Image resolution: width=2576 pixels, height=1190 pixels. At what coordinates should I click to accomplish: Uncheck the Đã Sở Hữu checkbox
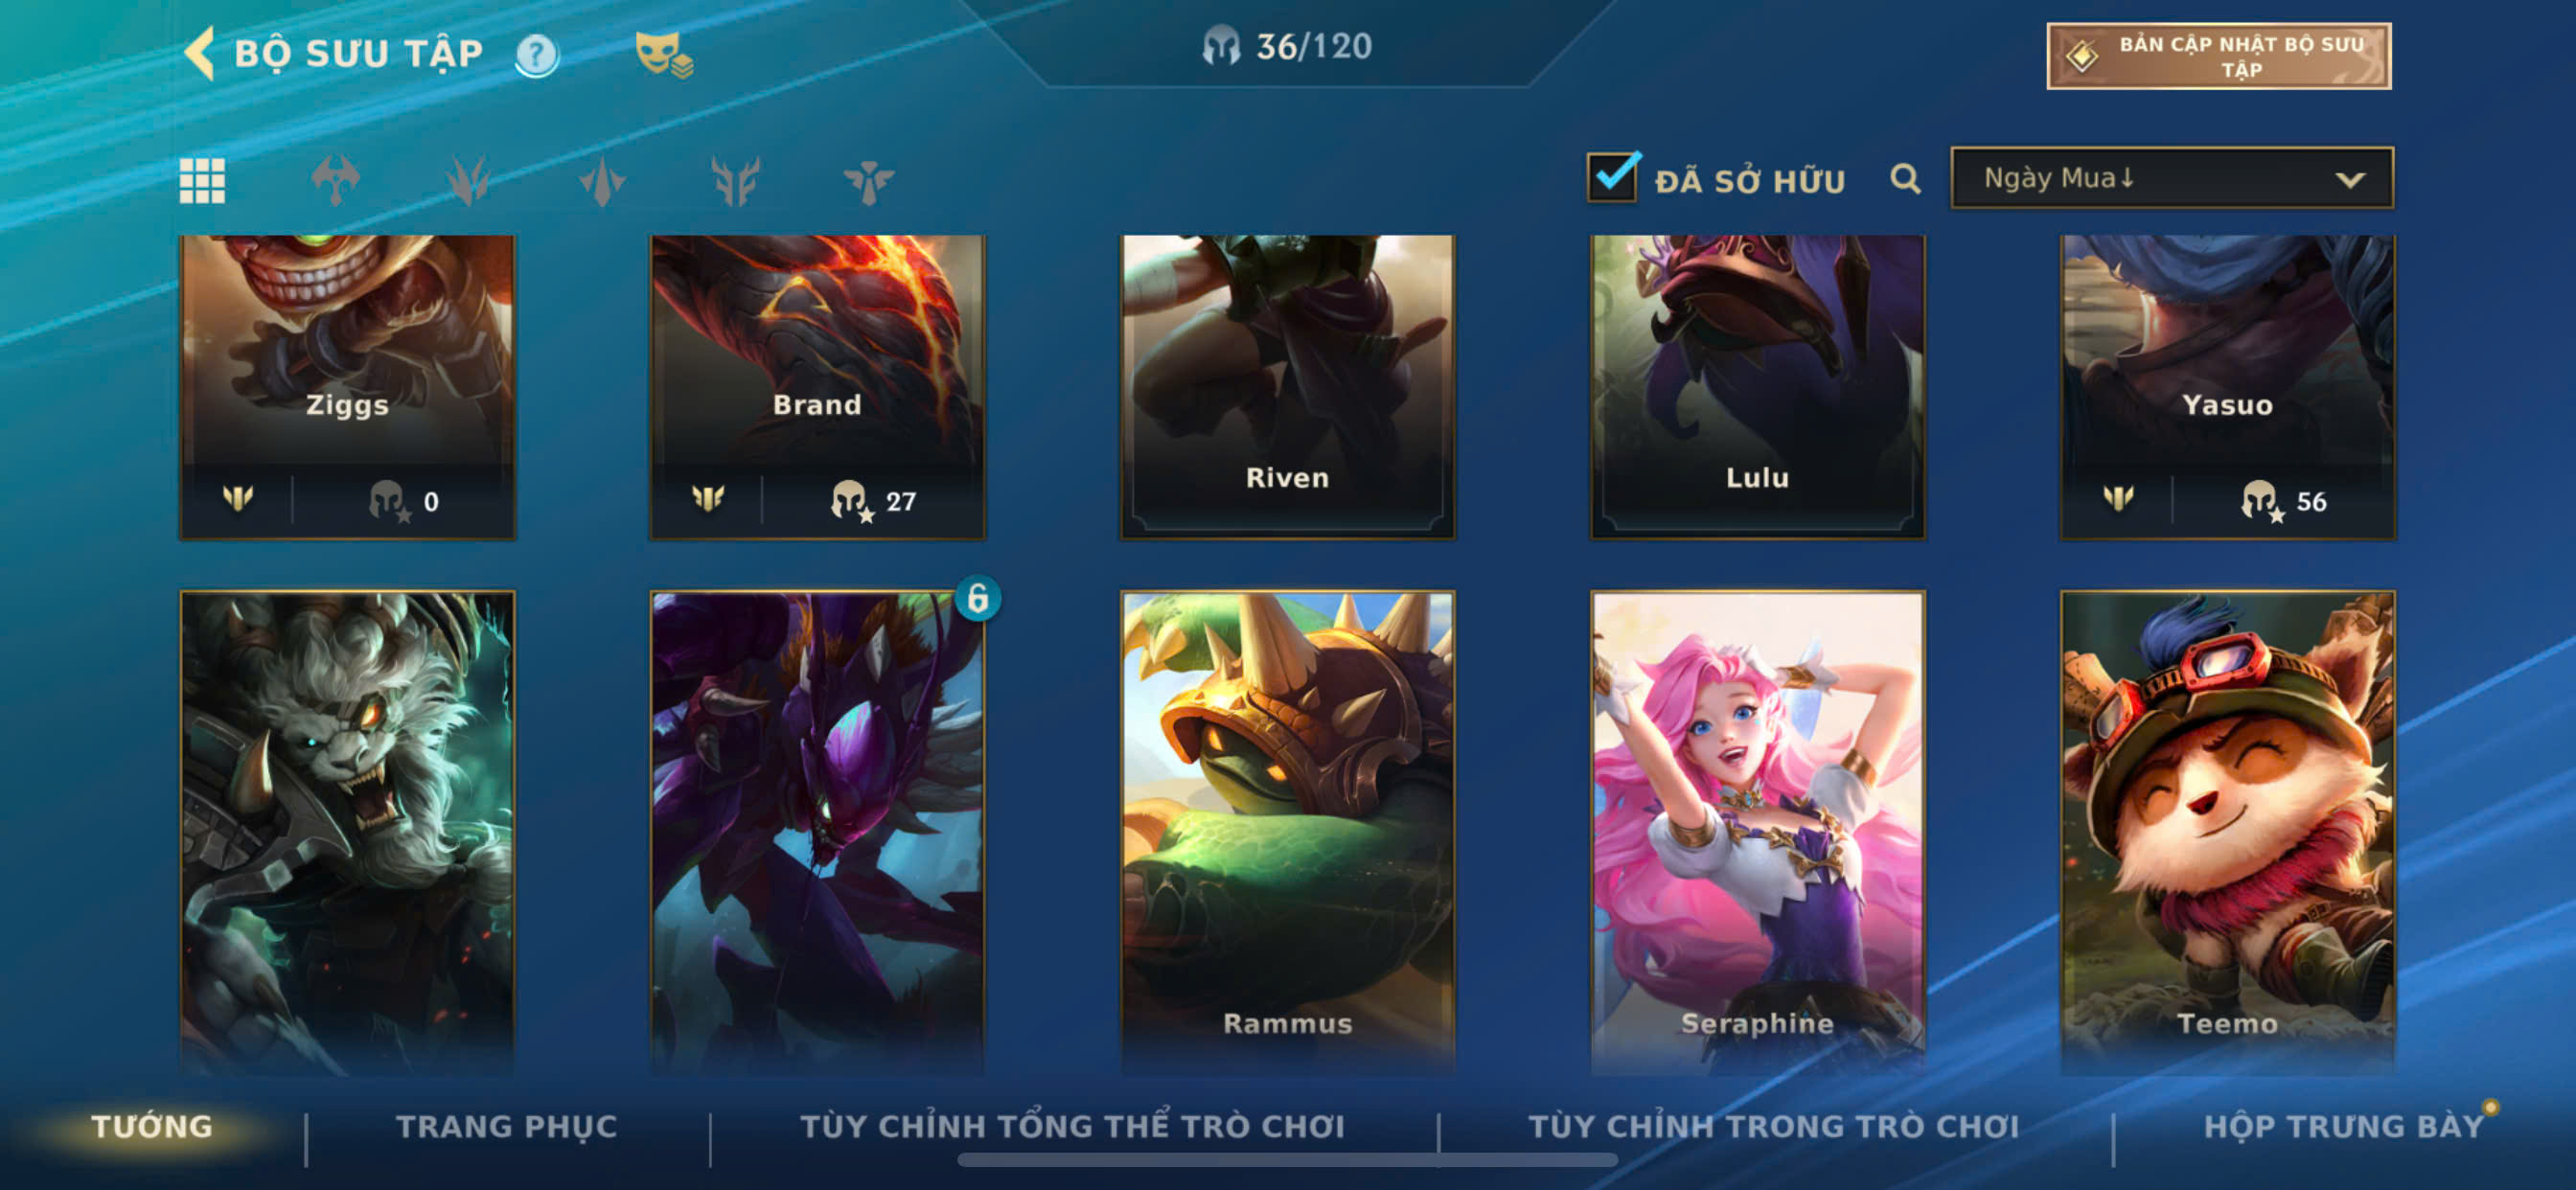coord(1613,177)
